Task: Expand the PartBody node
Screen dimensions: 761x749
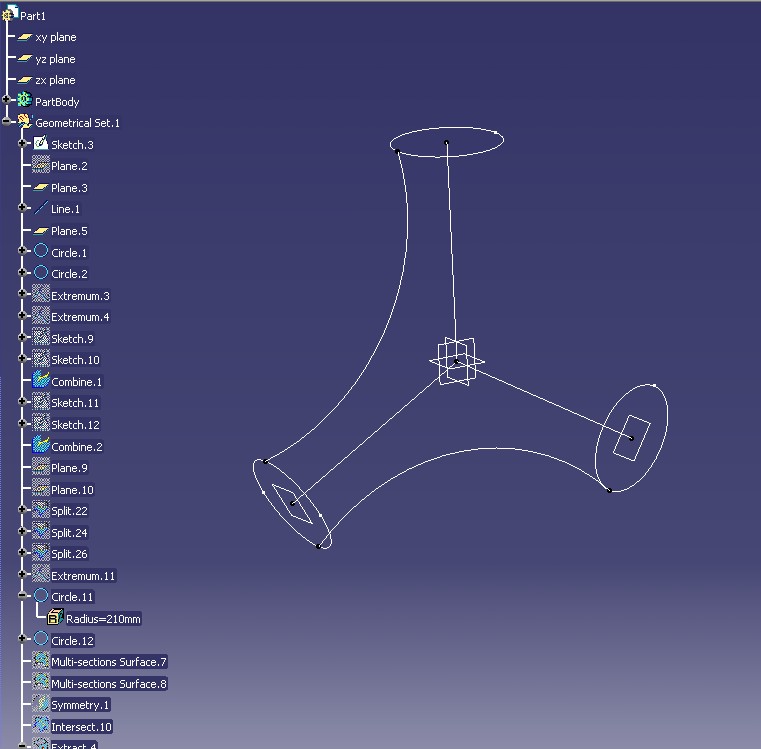Action: point(6,100)
